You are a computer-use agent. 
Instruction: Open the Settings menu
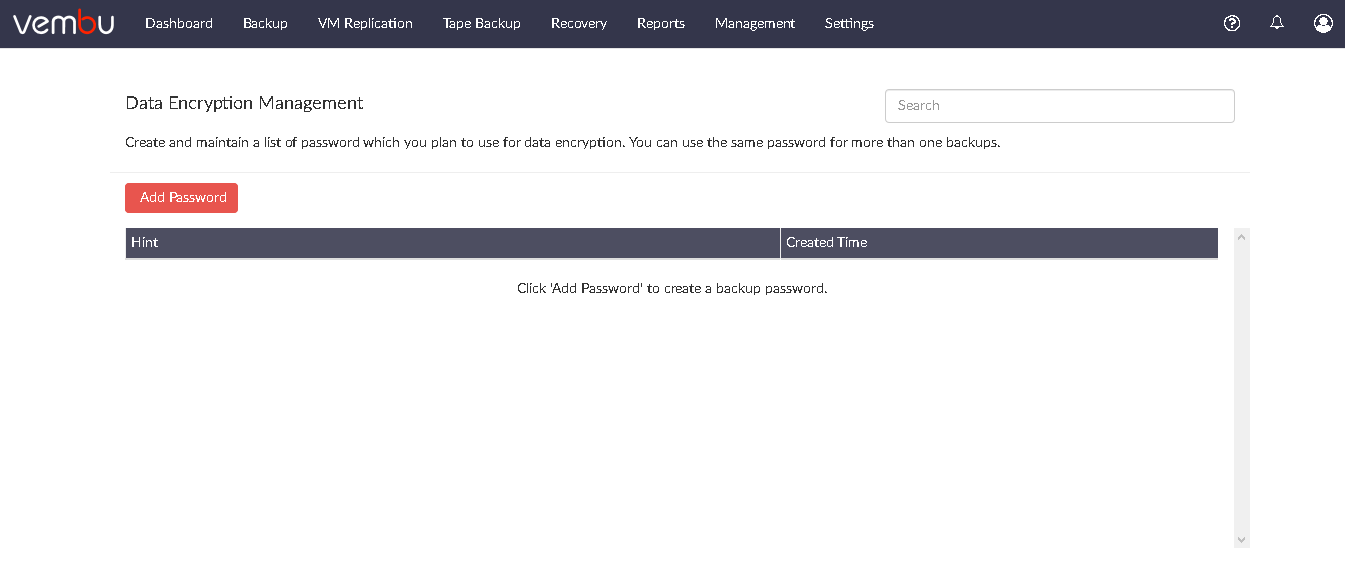(849, 23)
